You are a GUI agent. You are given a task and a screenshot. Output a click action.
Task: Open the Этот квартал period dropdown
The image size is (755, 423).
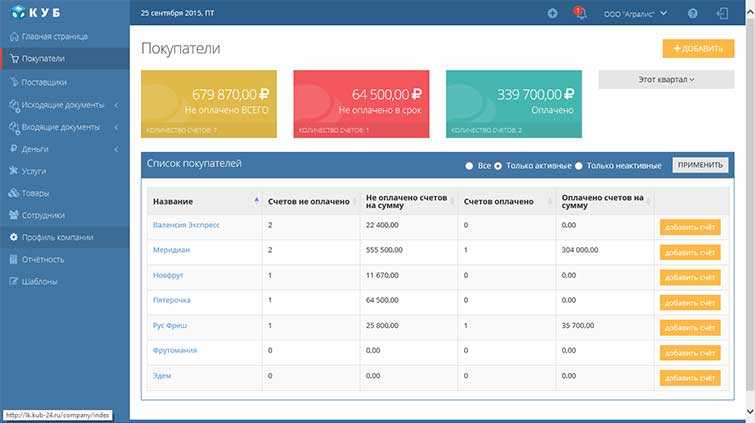666,79
